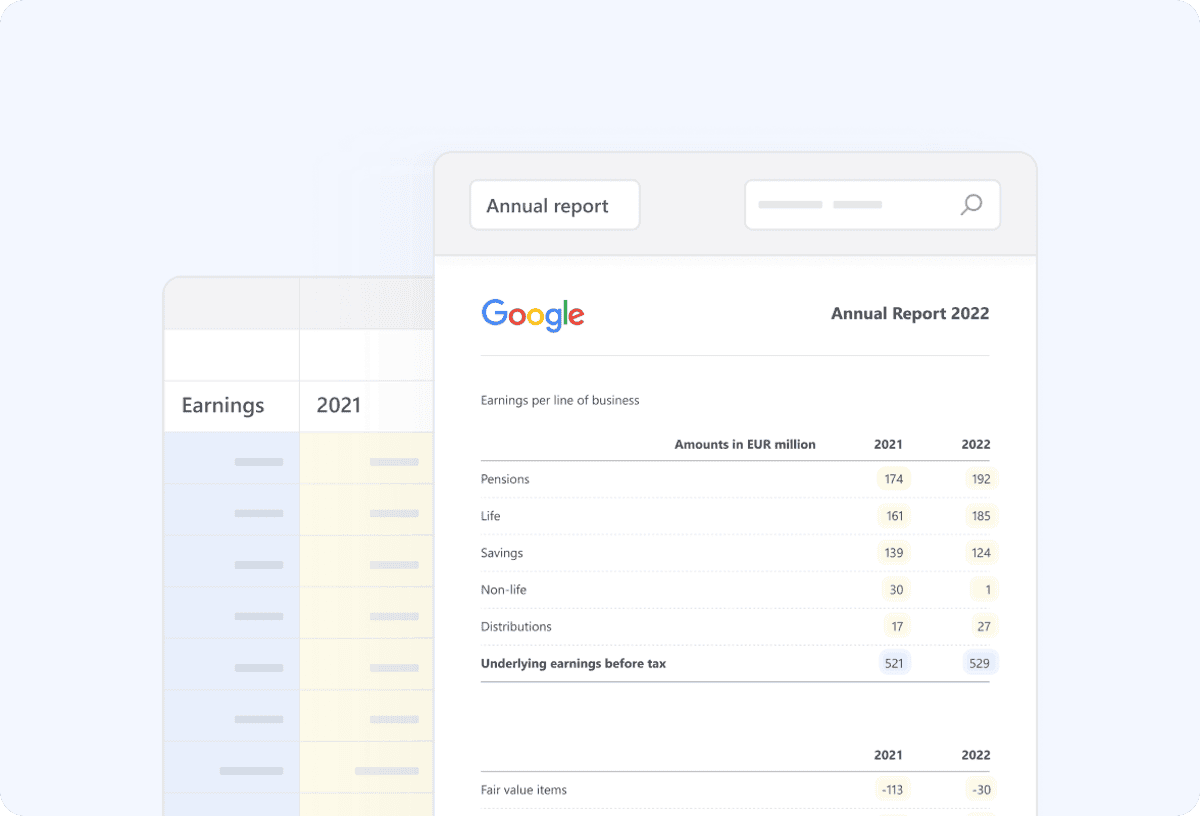Click the Annual Report 2022 heading
This screenshot has height=816, width=1200.
click(x=909, y=313)
